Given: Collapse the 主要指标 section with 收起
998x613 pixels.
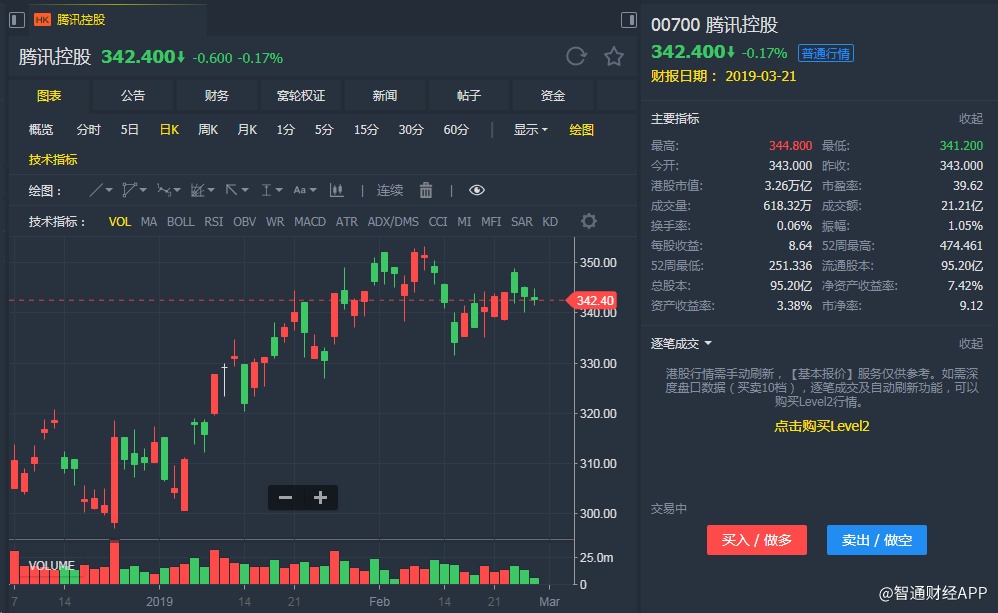Looking at the screenshot, I should pos(970,118).
